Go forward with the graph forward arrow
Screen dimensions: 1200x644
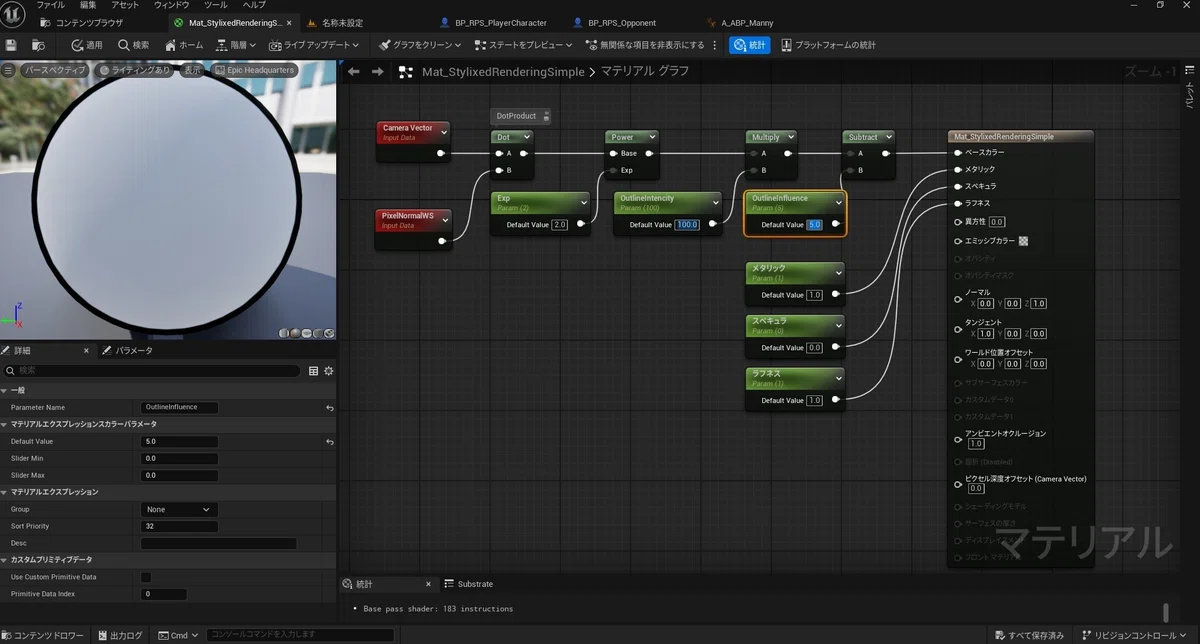[x=377, y=72]
